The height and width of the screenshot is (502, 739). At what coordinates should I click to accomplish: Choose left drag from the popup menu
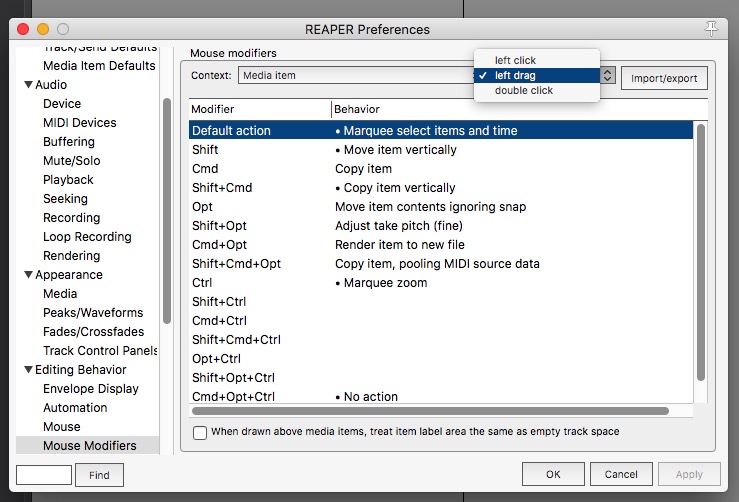[x=536, y=75]
